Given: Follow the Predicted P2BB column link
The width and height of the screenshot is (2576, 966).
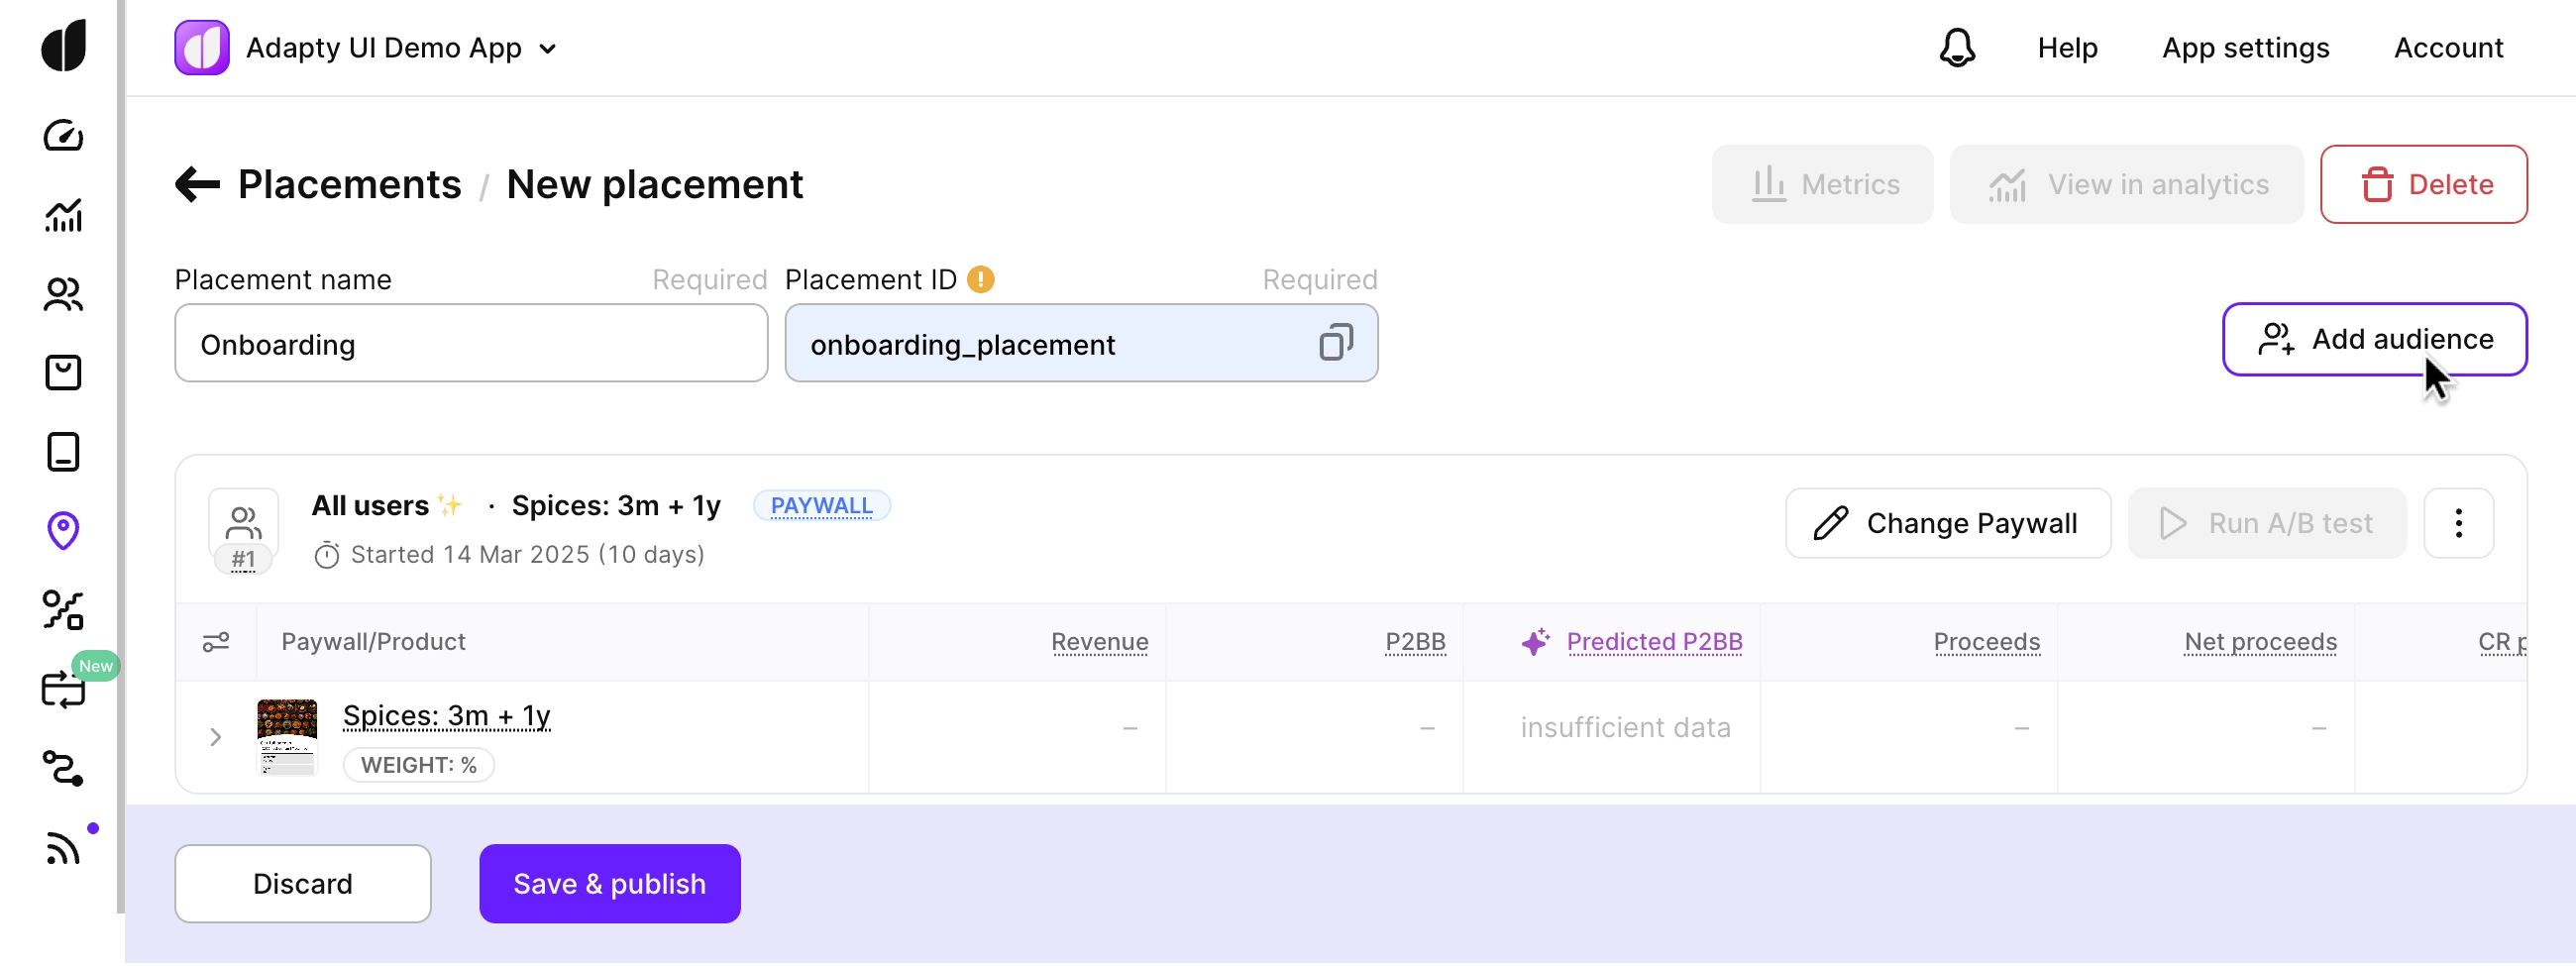Looking at the screenshot, I should coord(1654,642).
